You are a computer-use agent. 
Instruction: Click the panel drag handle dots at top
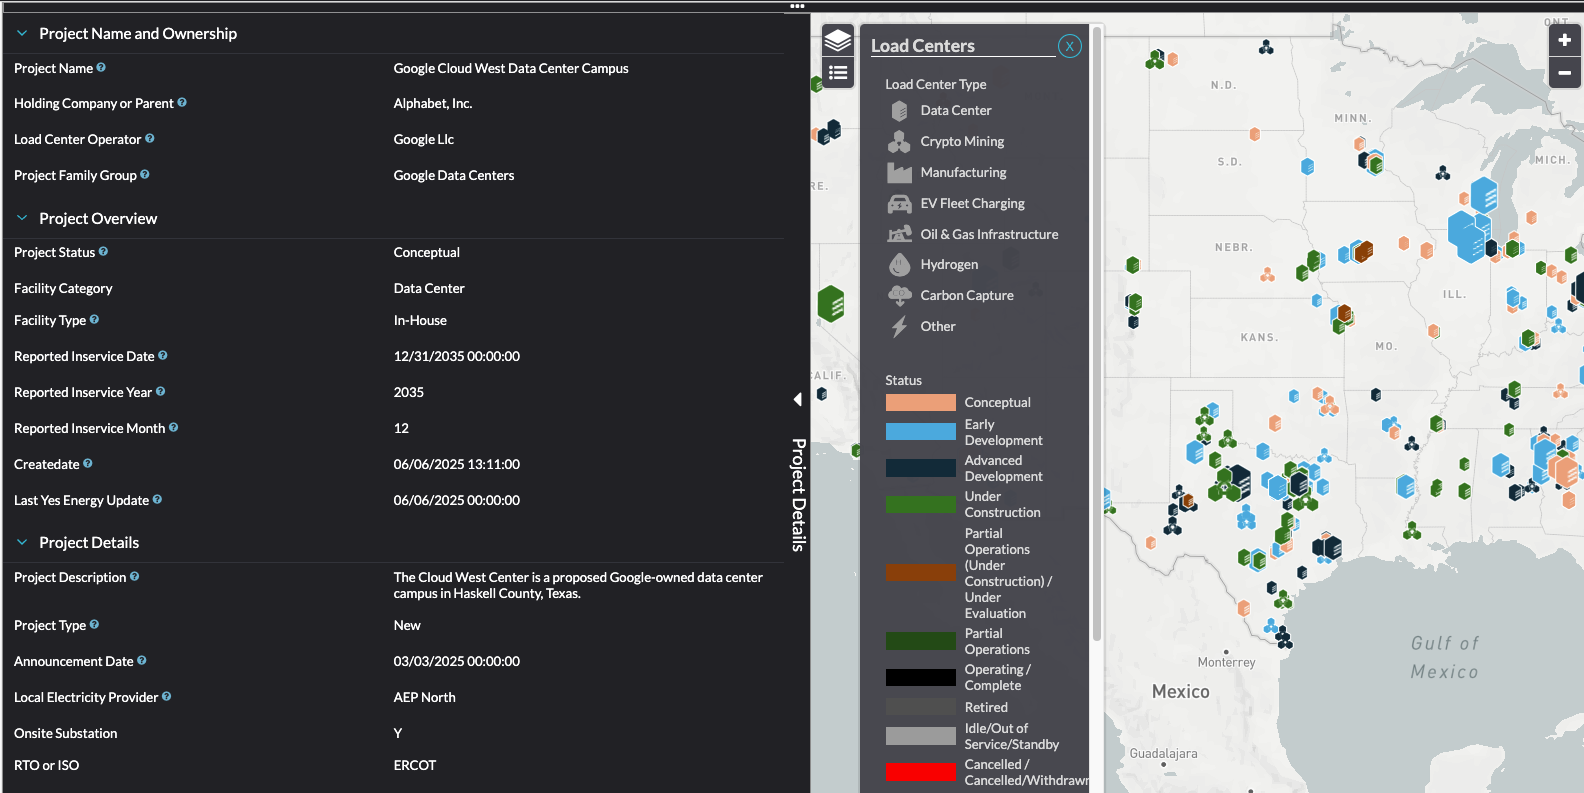click(x=797, y=6)
